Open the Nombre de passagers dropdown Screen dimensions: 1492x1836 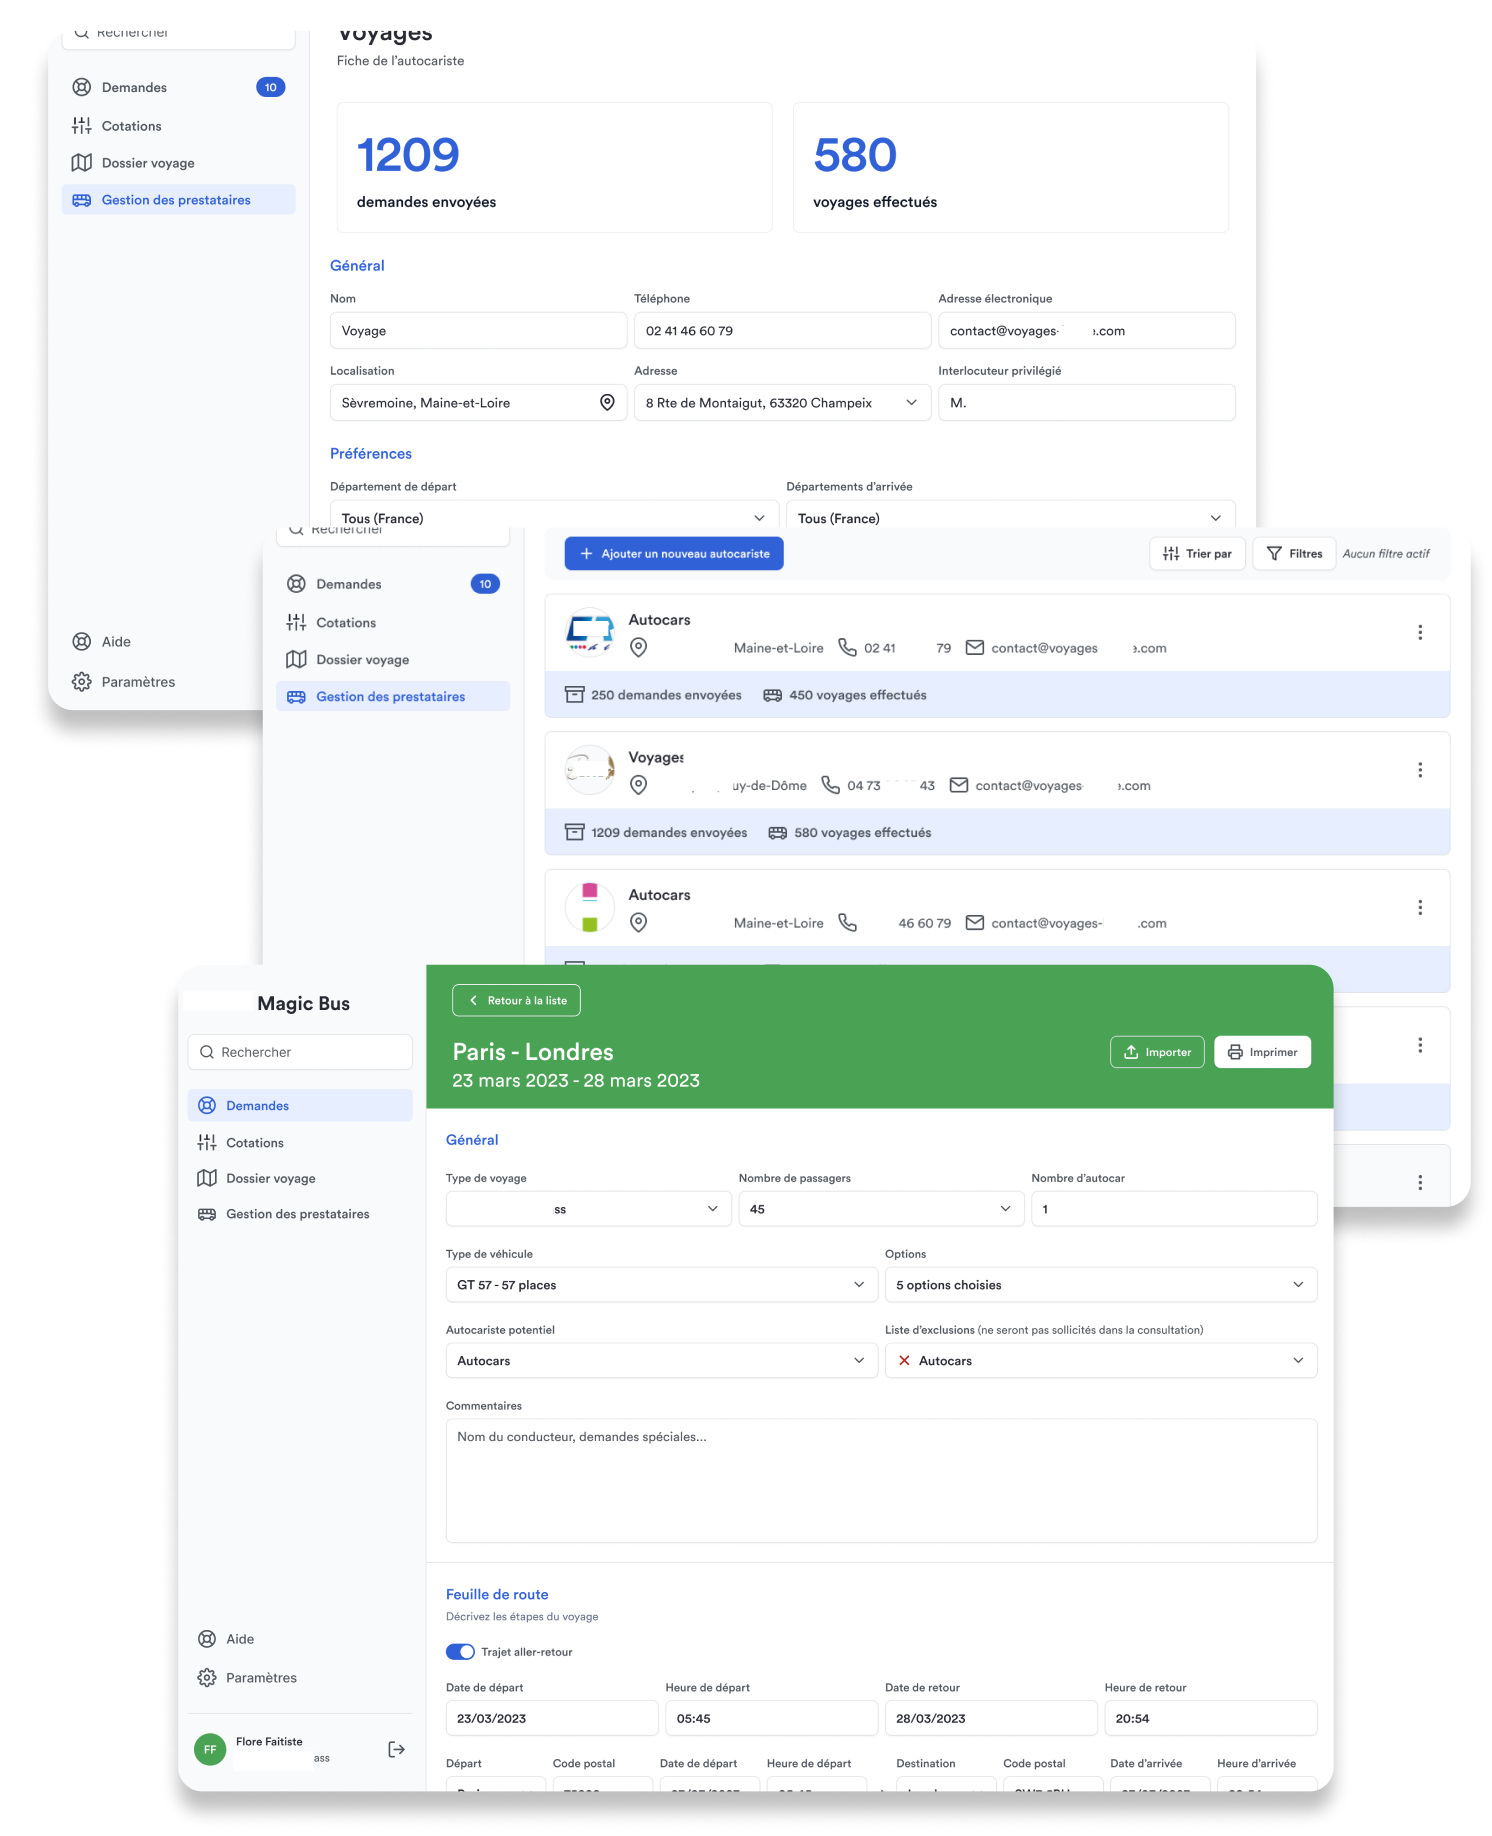(880, 1209)
